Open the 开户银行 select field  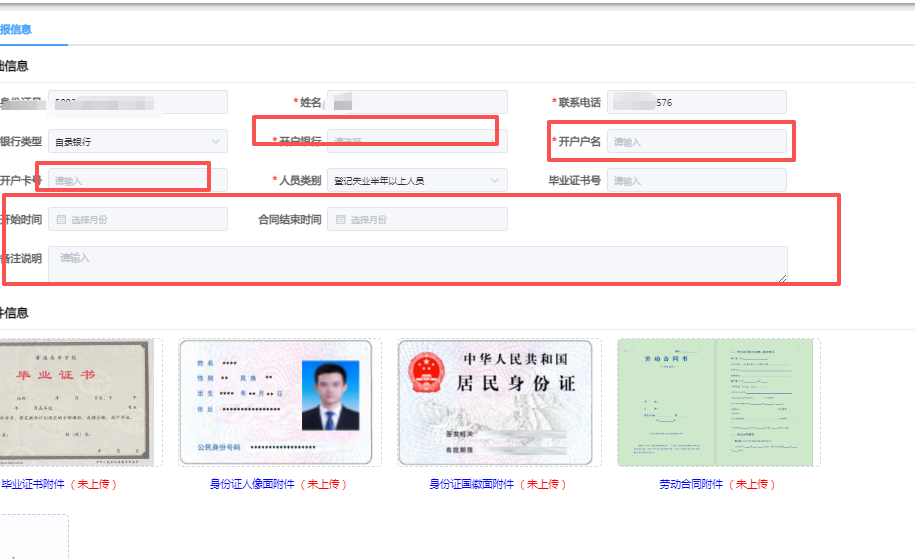417,141
